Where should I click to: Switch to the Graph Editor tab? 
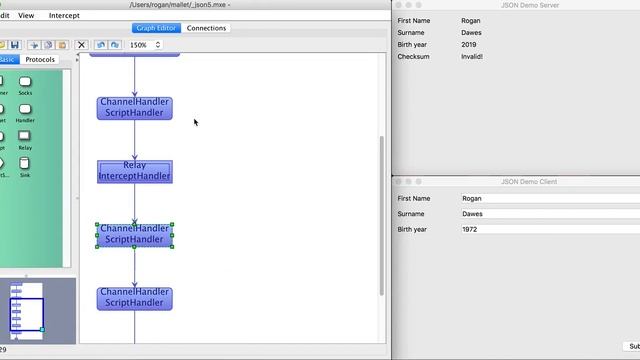pyautogui.click(x=156, y=28)
